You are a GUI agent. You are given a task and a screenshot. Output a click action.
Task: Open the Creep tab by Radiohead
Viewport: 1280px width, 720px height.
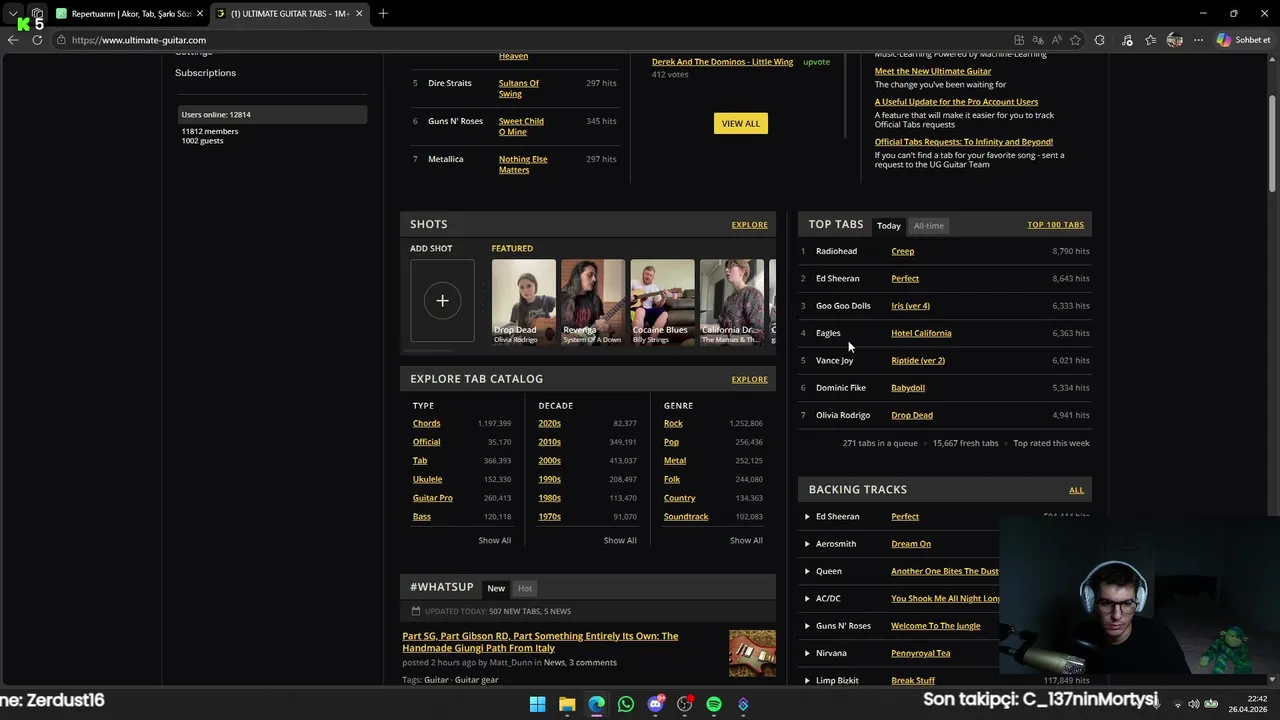coord(902,251)
